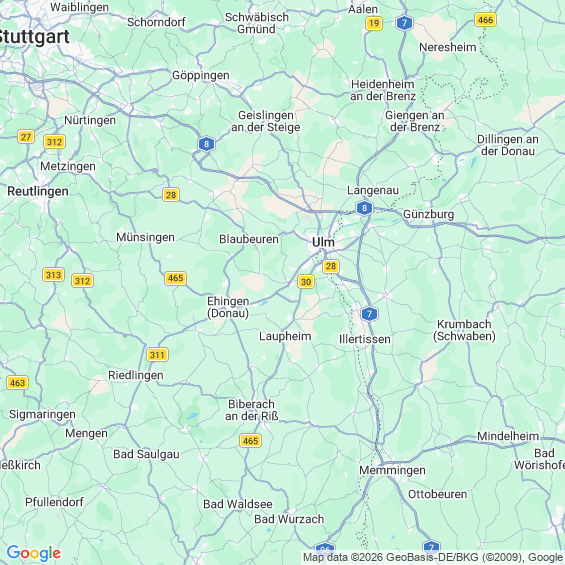Select the Memmingen town label

point(392,470)
